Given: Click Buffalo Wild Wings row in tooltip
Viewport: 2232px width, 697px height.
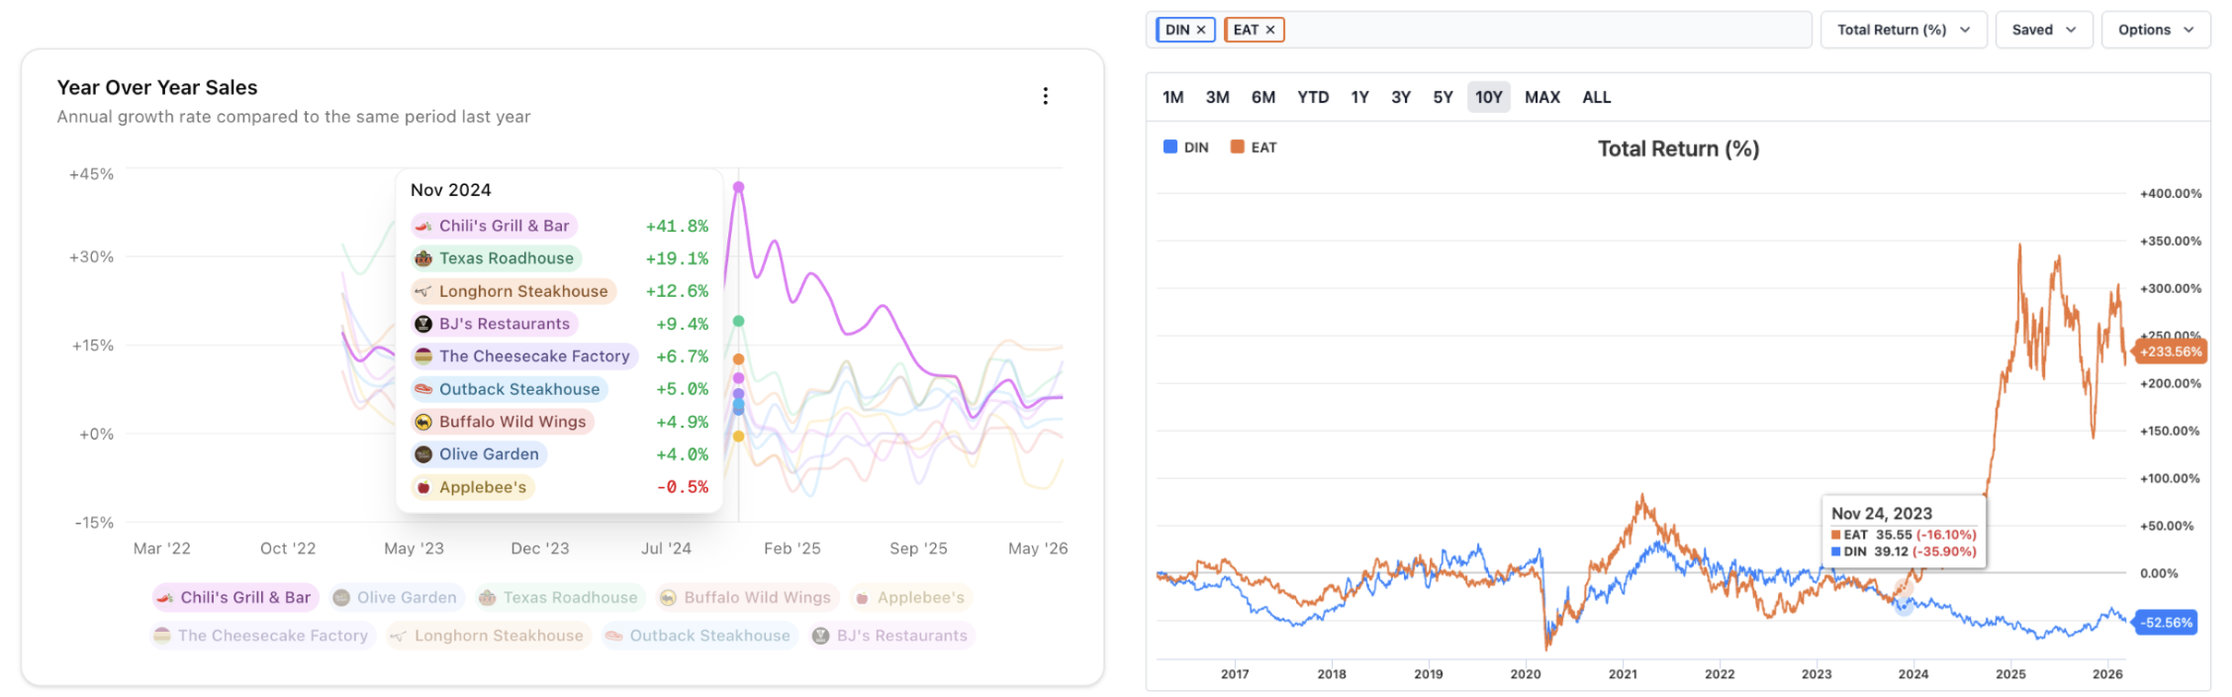Looking at the screenshot, I should point(560,422).
